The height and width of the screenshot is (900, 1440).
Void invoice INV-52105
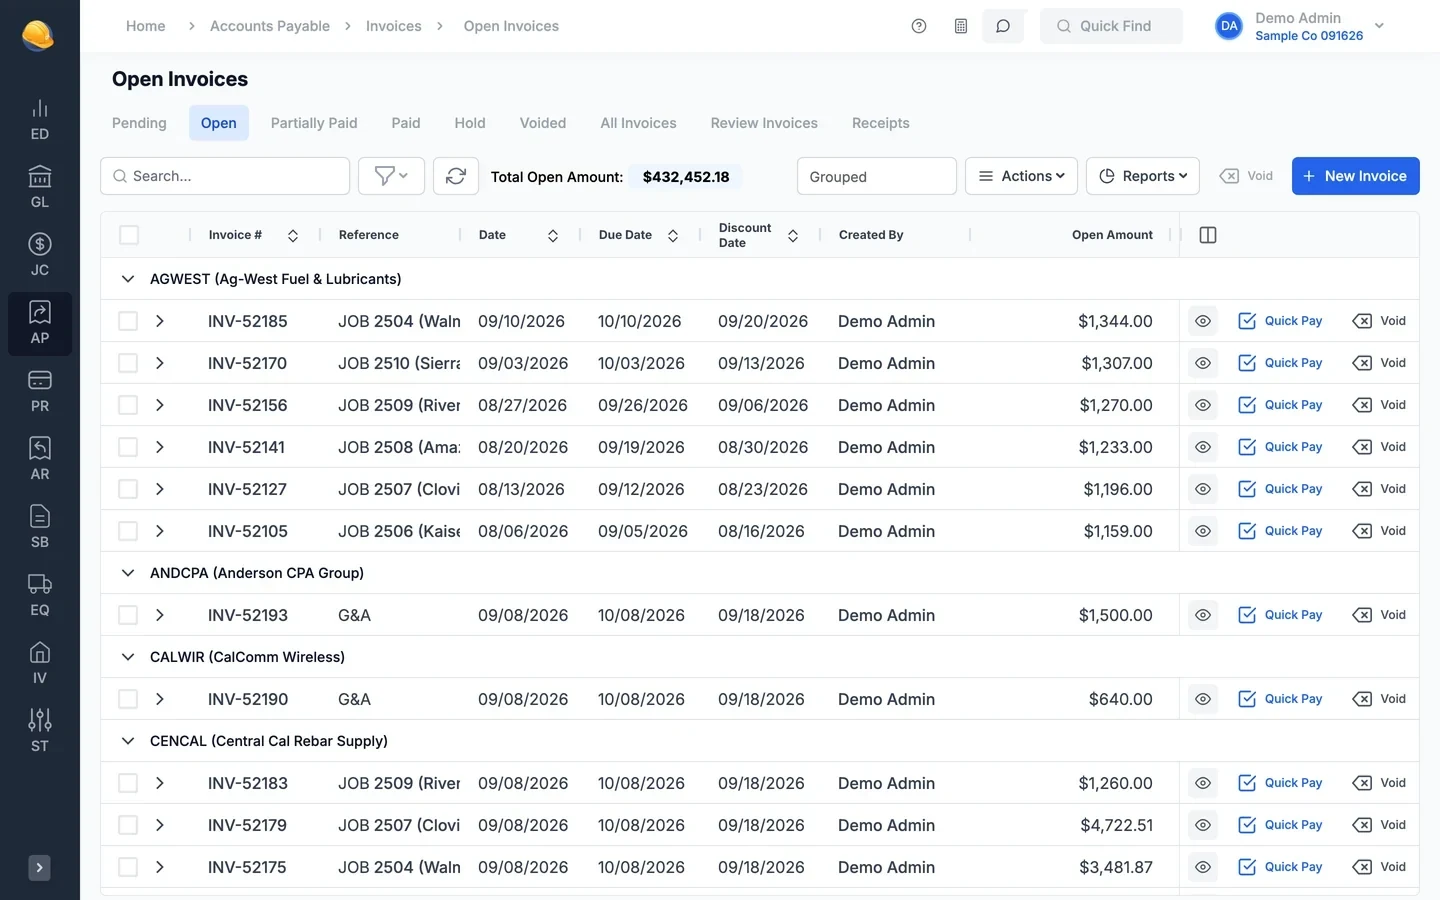click(x=1379, y=531)
